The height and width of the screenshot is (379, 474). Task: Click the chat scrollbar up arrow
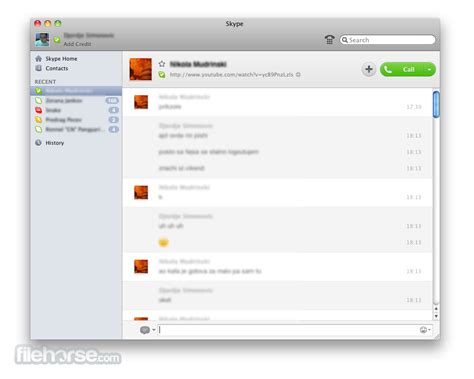(x=436, y=309)
